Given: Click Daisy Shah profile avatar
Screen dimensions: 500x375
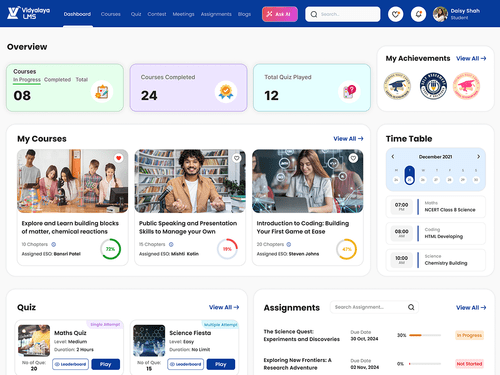Looking at the screenshot, I should point(440,14).
